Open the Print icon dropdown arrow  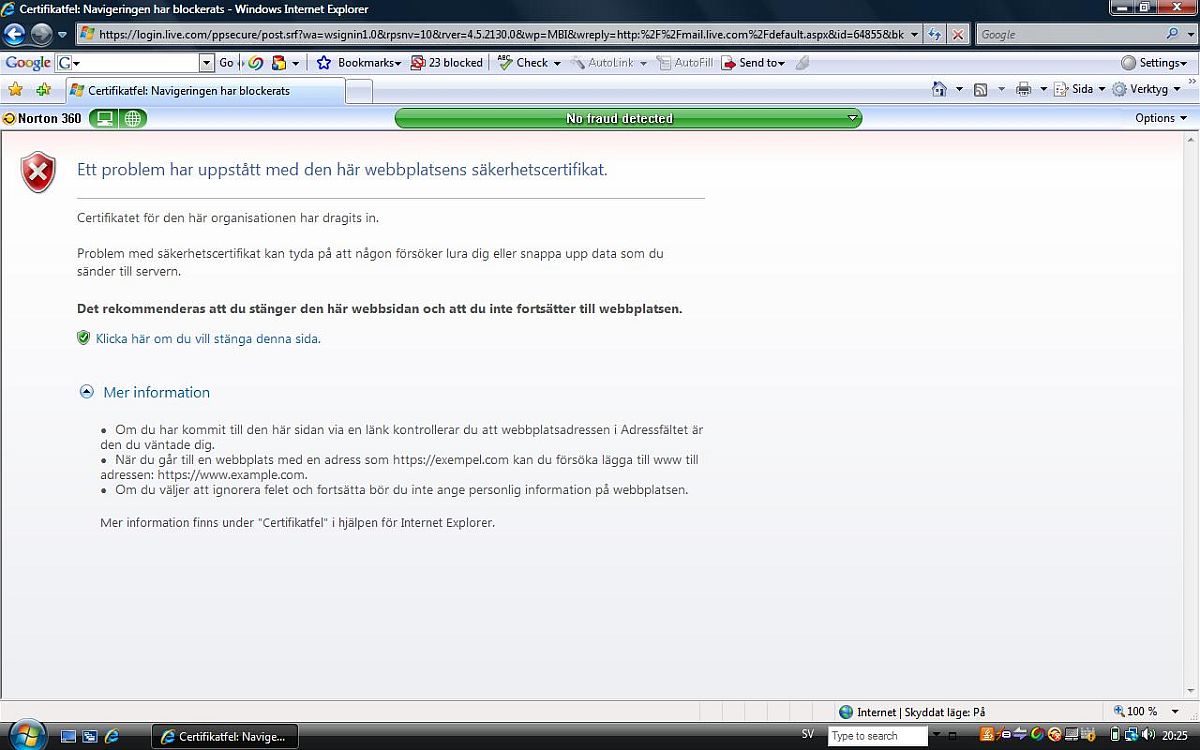click(x=1043, y=89)
